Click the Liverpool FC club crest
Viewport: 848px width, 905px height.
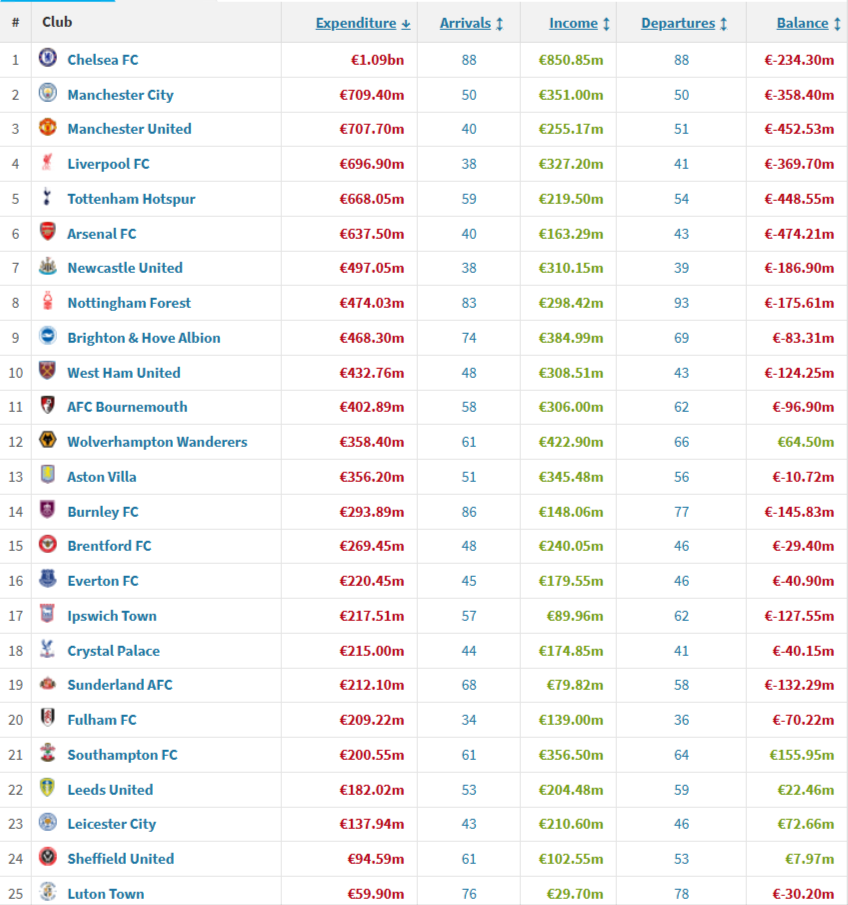tap(47, 162)
